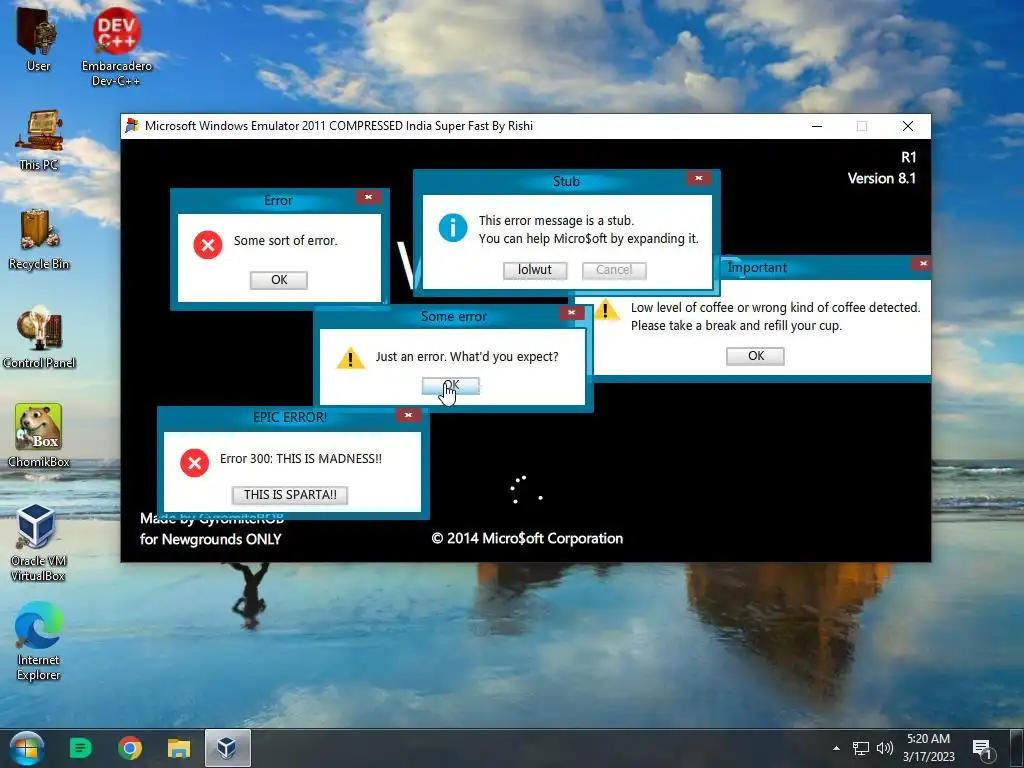Open network status tray icon
The image size is (1024, 768).
point(861,748)
